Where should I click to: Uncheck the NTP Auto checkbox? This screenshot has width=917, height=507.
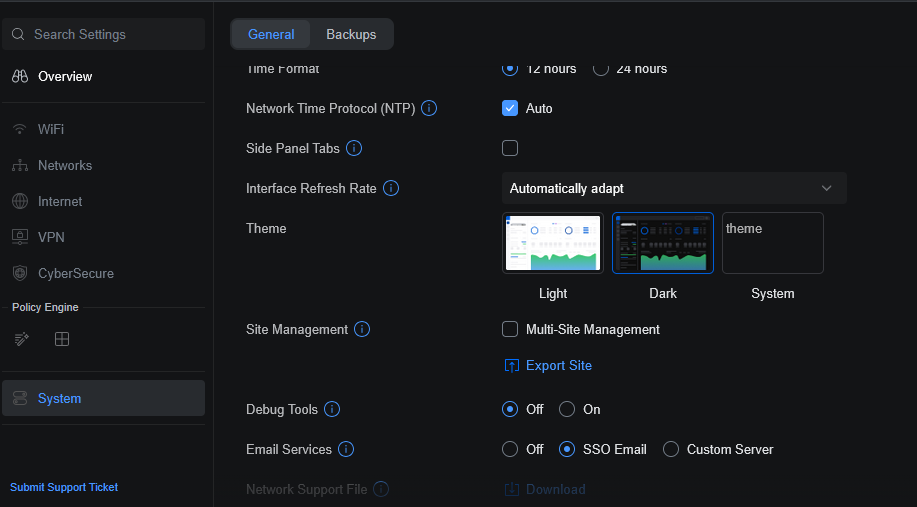click(x=510, y=108)
